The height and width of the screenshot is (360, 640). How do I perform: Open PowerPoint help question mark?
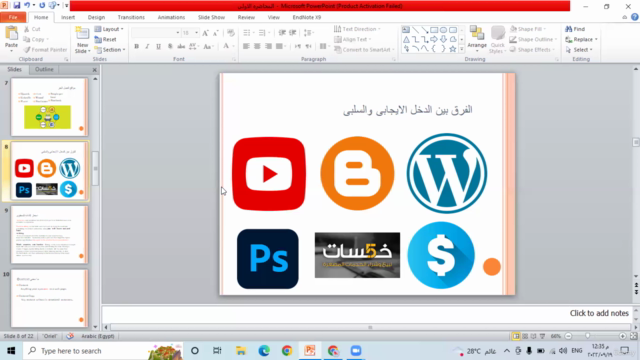click(635, 17)
